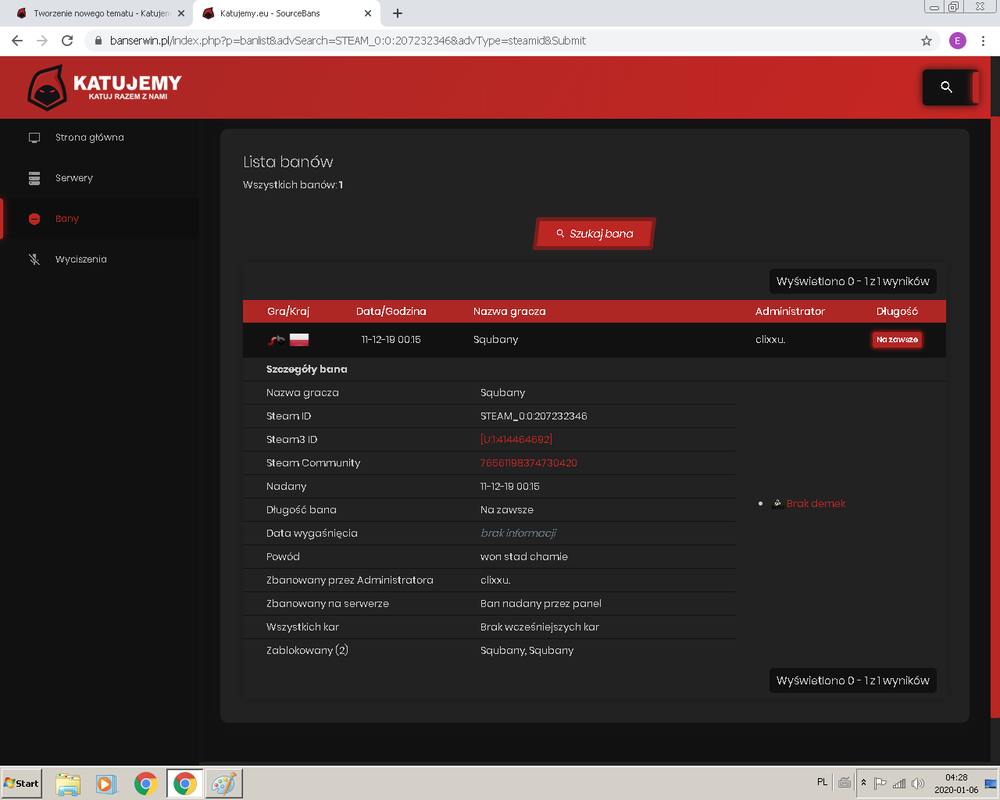Show hidden system tray icons
Image resolution: width=1000 pixels, height=800 pixels.
point(864,783)
